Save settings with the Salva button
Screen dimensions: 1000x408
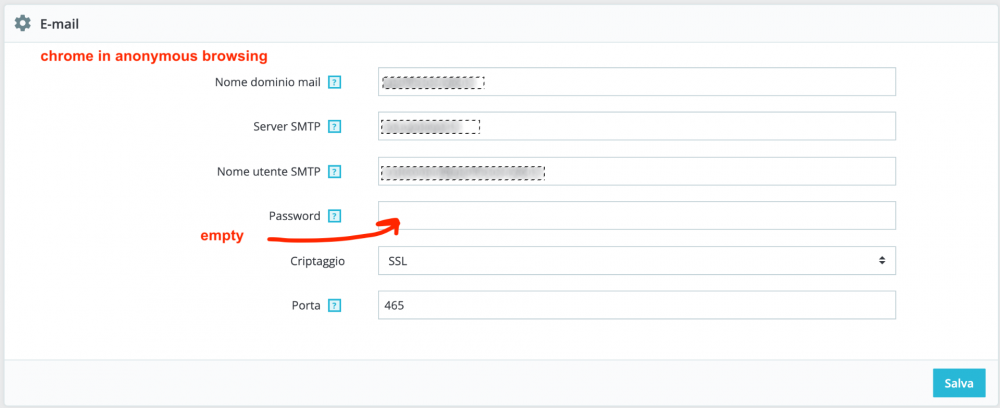pos(959,383)
